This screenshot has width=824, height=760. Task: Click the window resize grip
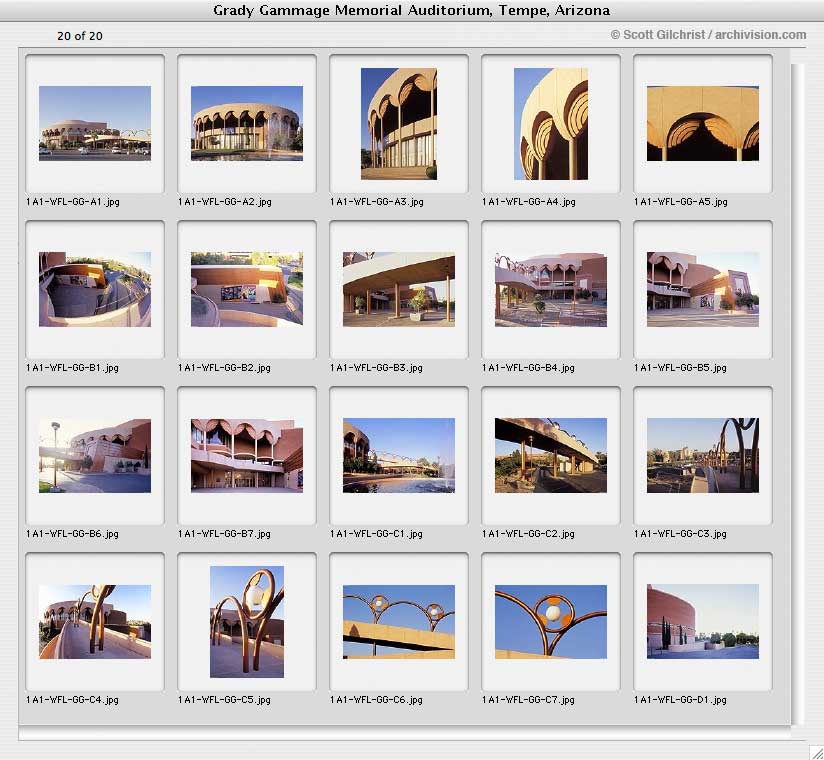816,752
